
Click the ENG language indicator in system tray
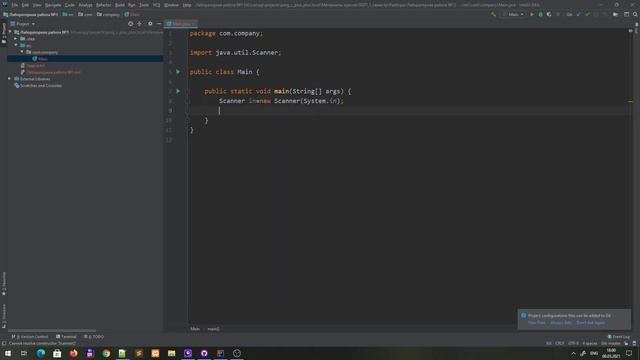click(594, 353)
